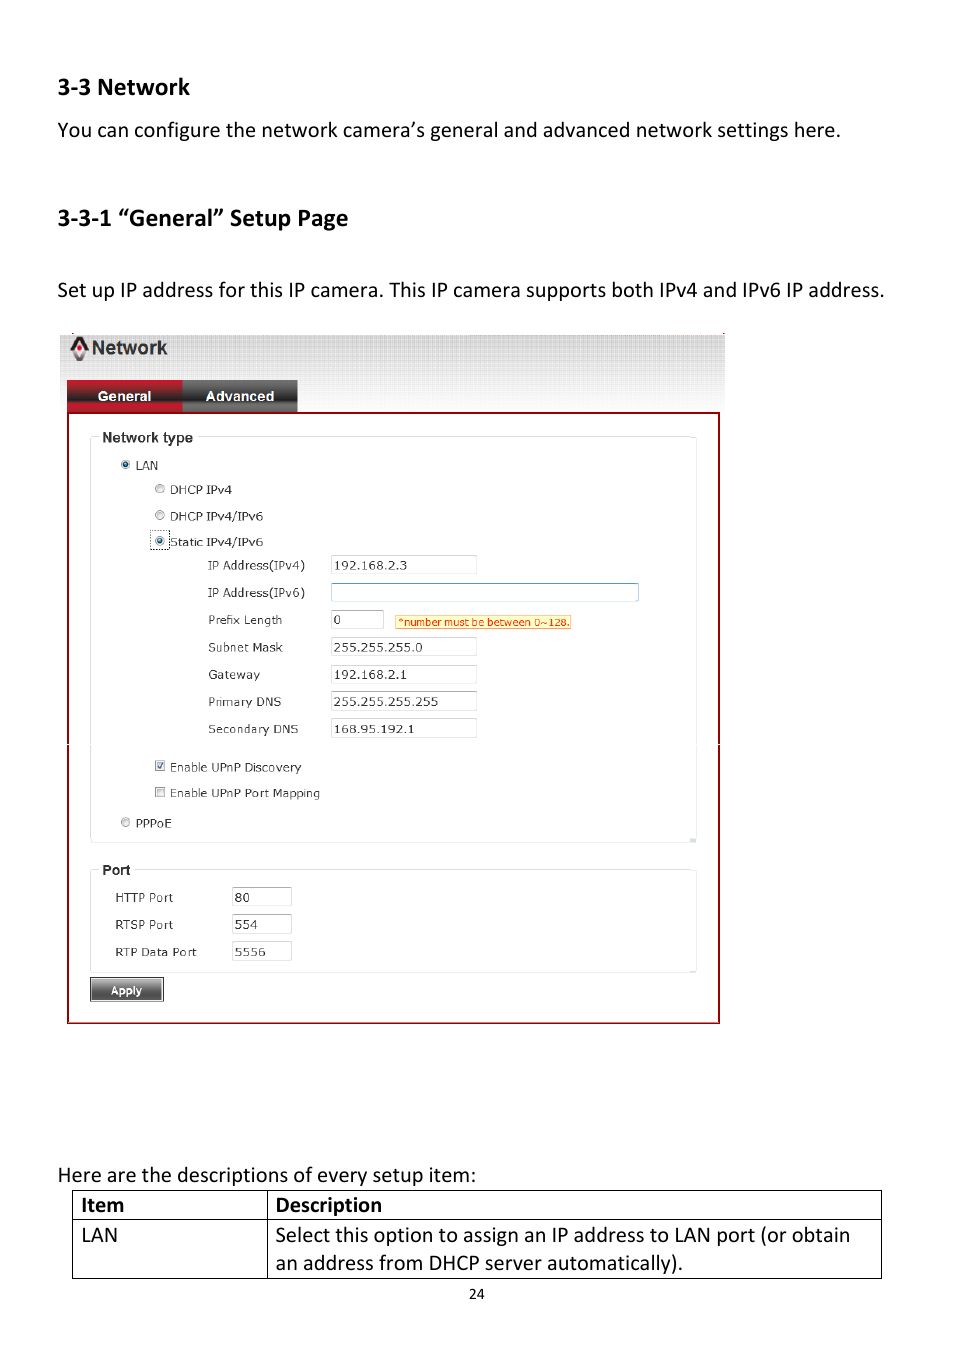This screenshot has width=954, height=1350.
Task: Focus the IP Address(IPv6) input field
Action: coord(485,592)
